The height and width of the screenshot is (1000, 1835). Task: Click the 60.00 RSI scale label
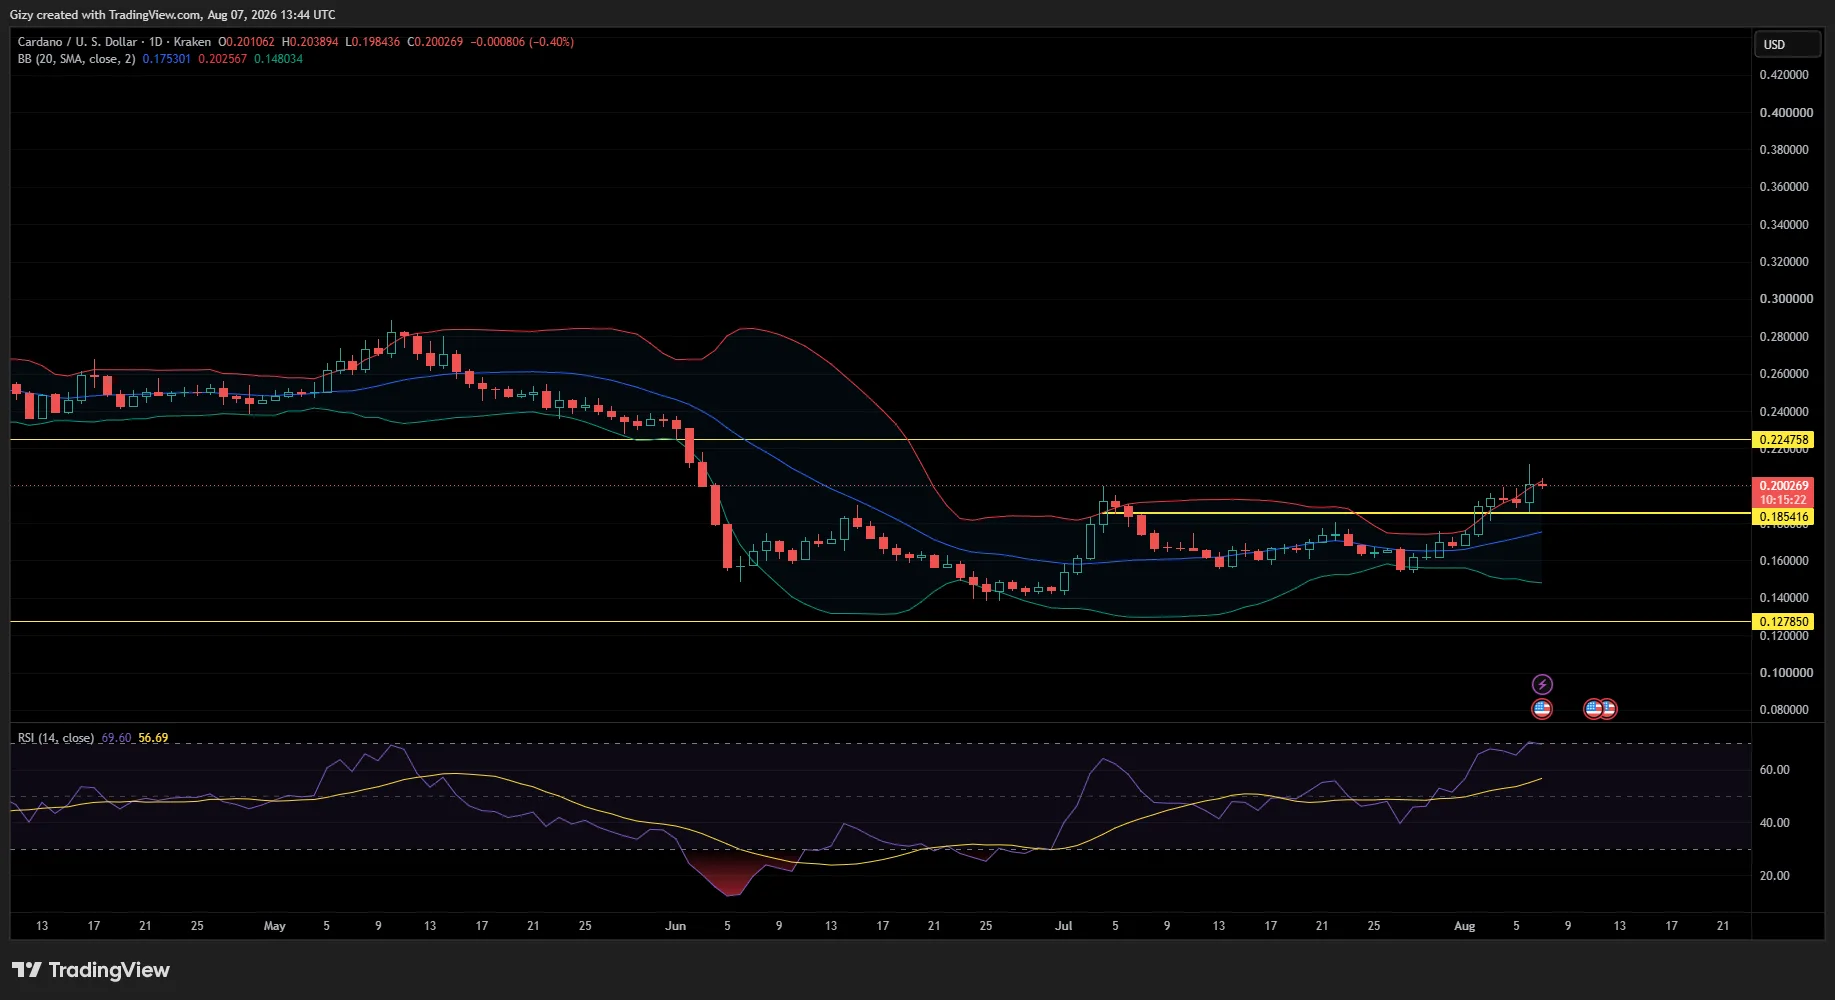pos(1775,770)
